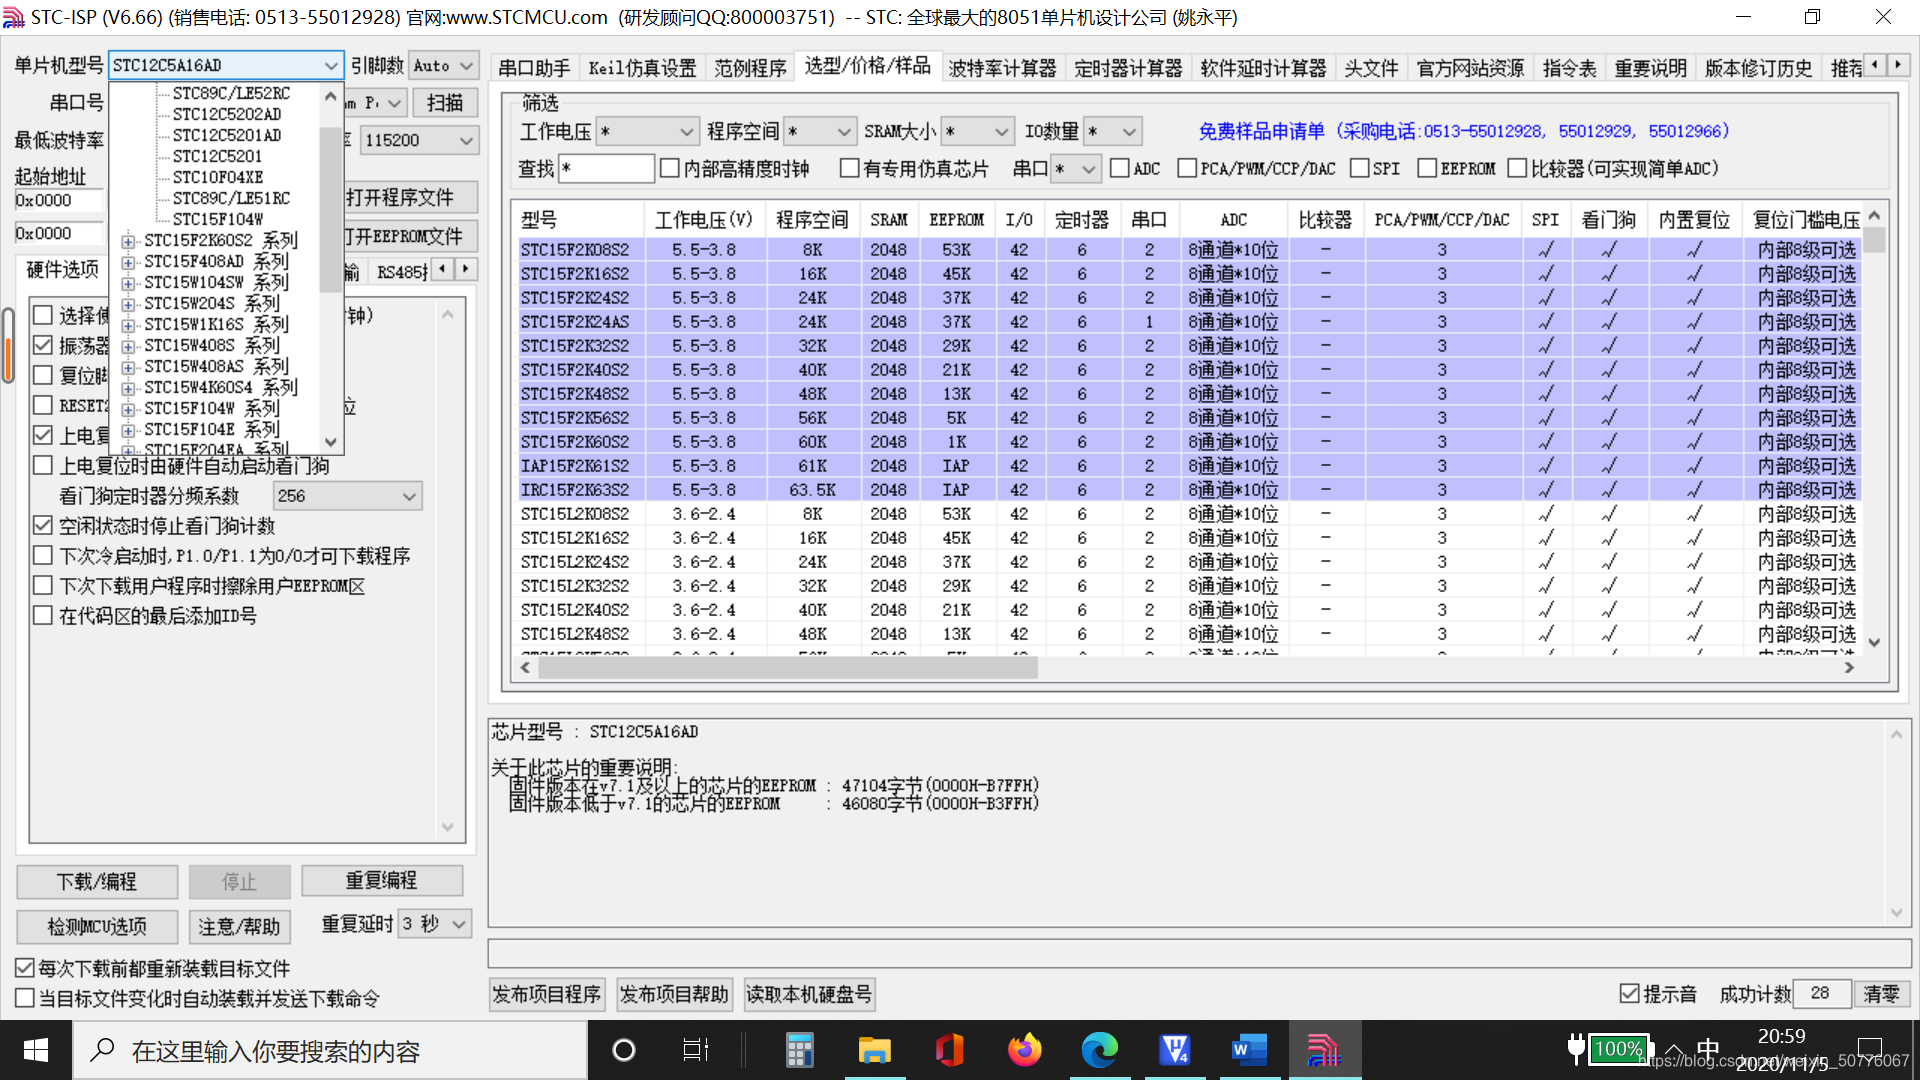The height and width of the screenshot is (1080, 1920).
Task: Click the 下载/编程 button
Action: [97, 881]
